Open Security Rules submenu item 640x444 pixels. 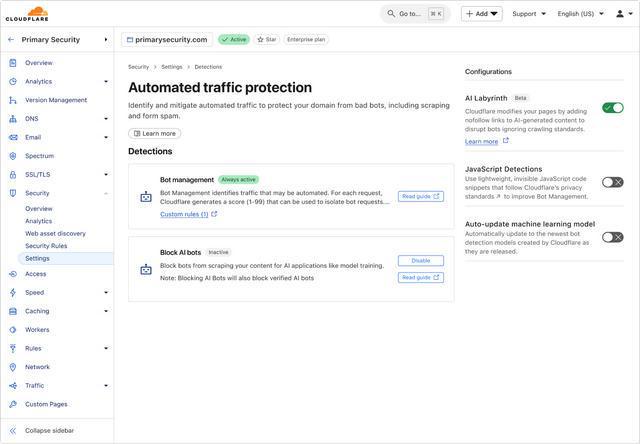click(46, 246)
